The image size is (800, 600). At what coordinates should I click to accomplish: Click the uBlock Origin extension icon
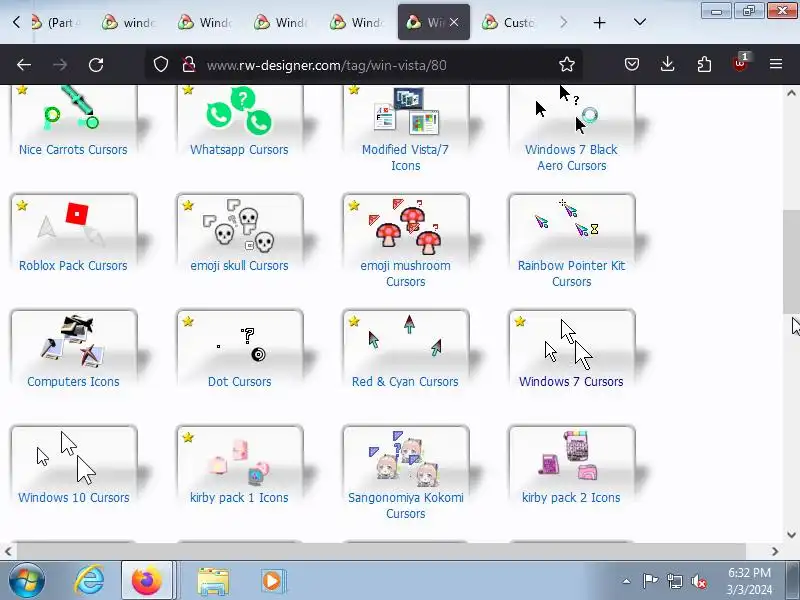[740, 63]
